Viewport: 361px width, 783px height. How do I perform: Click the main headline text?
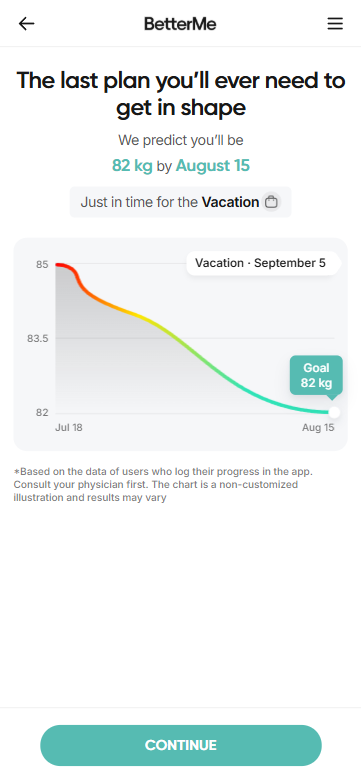[x=181, y=94]
